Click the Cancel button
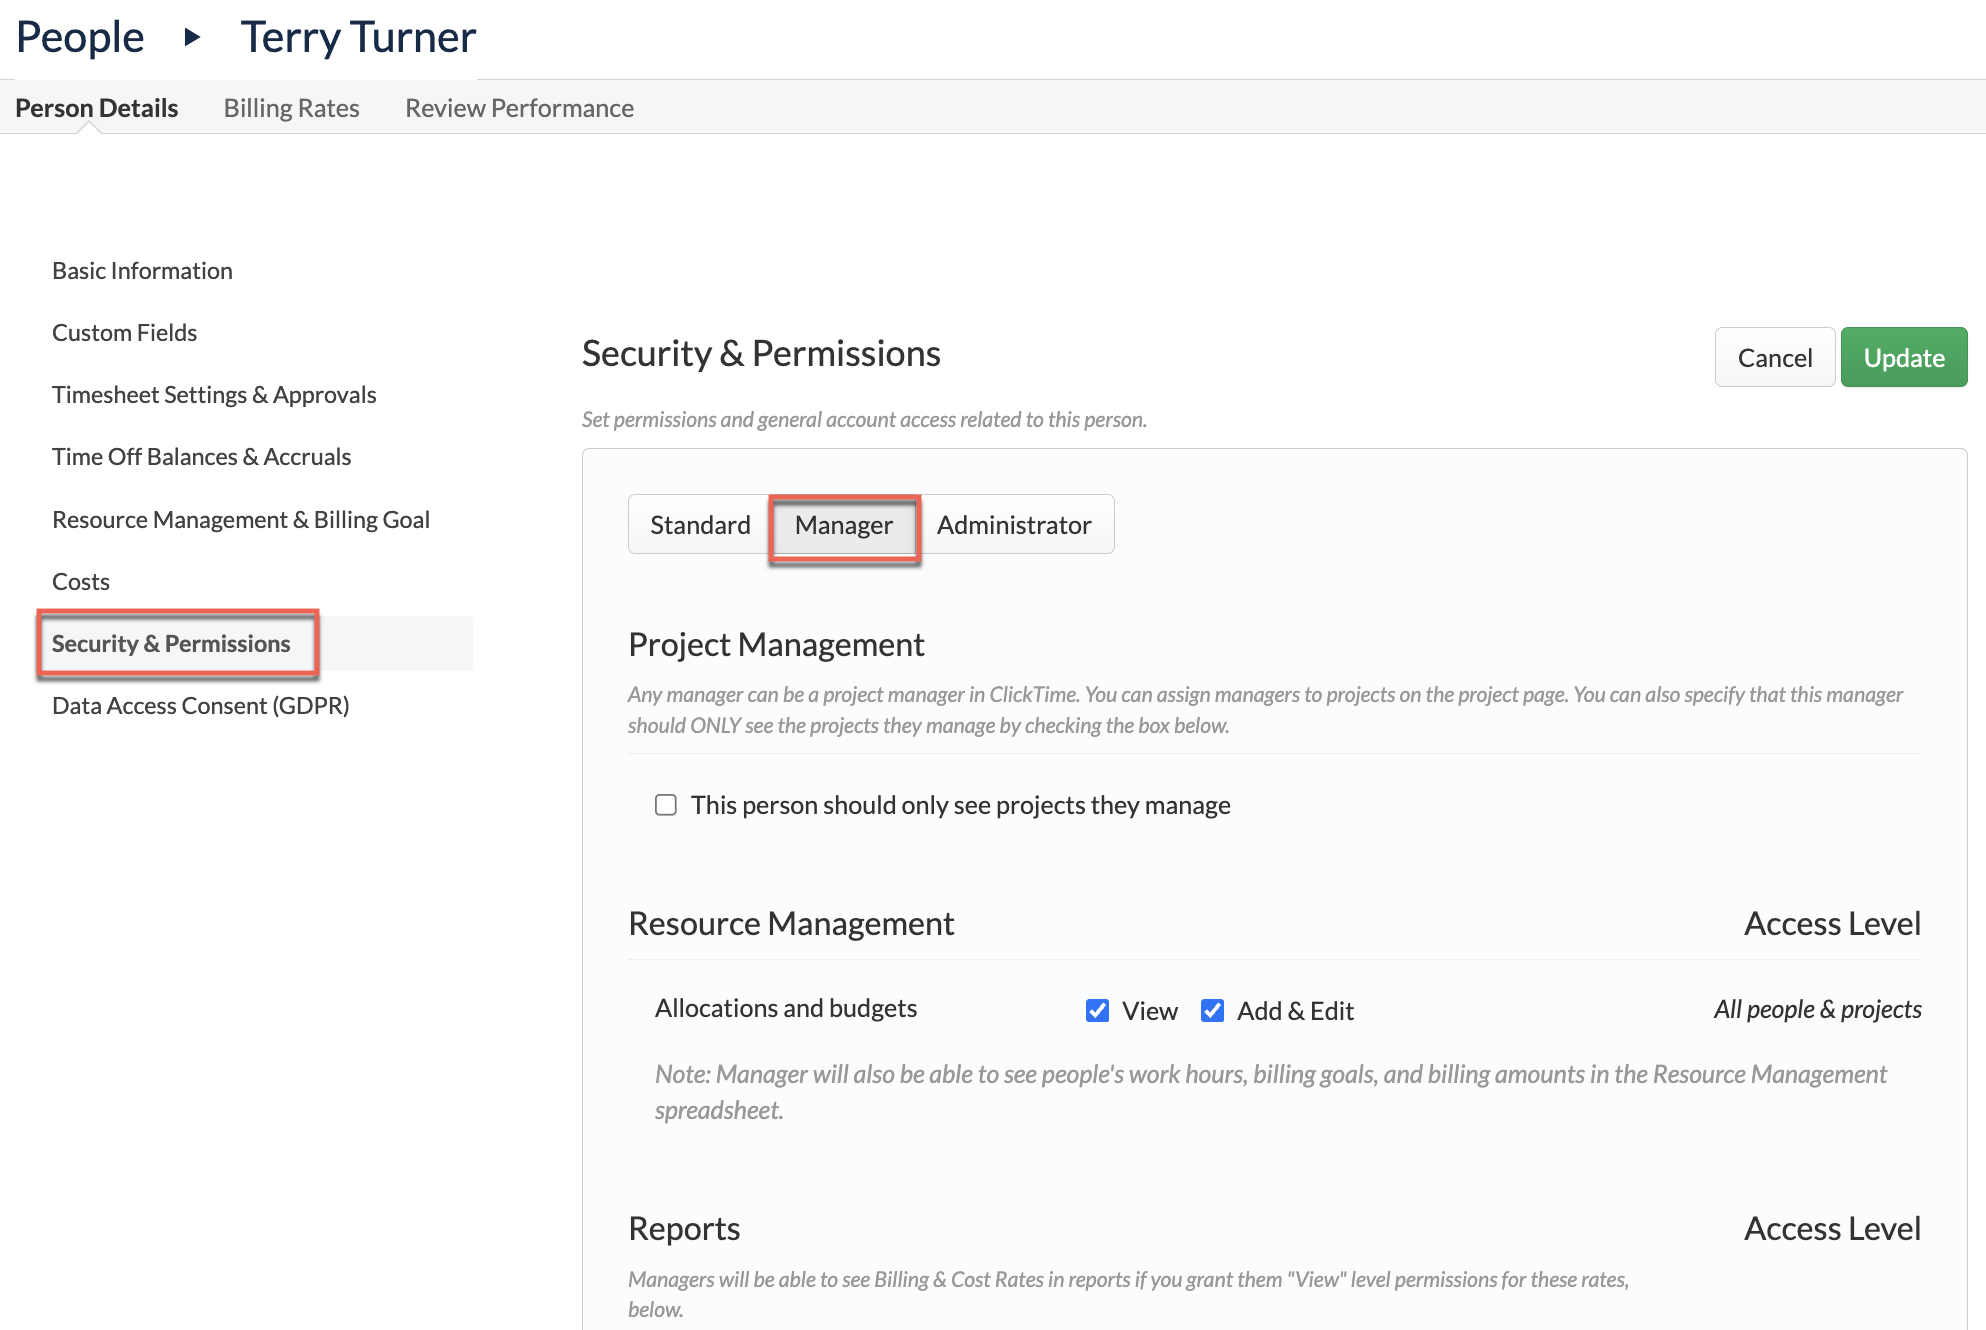Viewport: 1986px width, 1330px height. 1775,357
